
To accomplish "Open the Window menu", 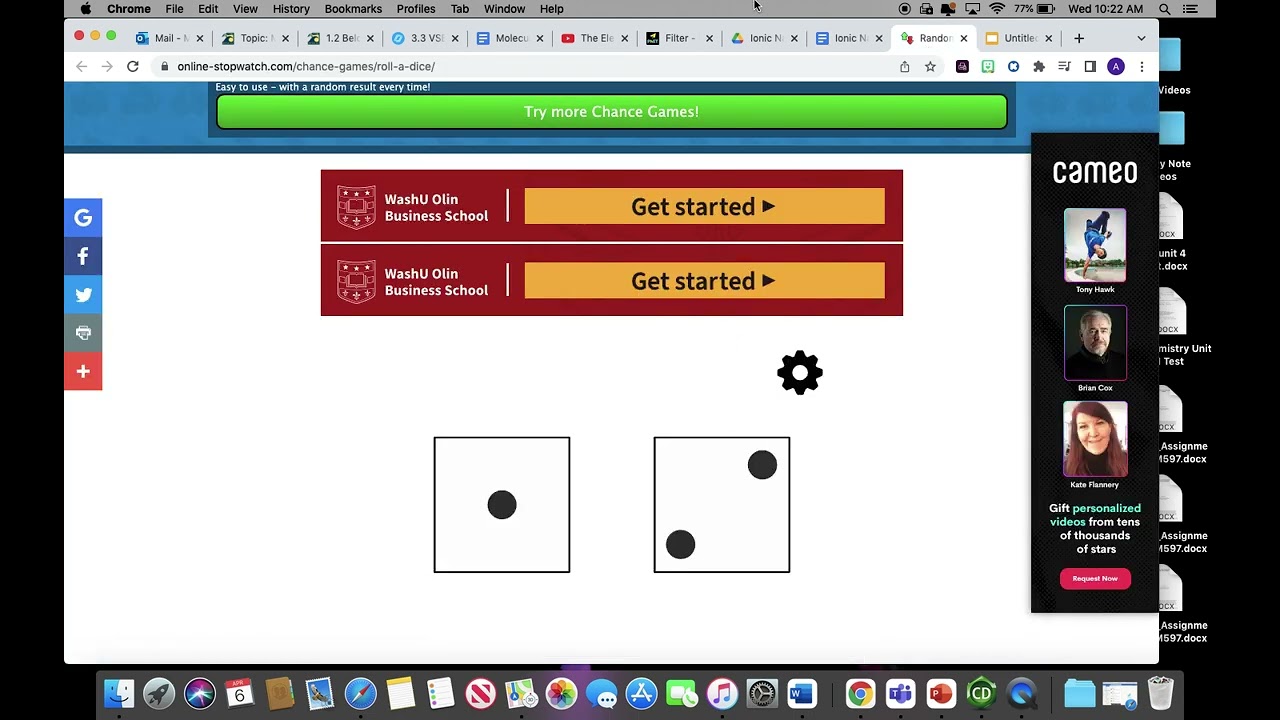I will click(x=504, y=9).
